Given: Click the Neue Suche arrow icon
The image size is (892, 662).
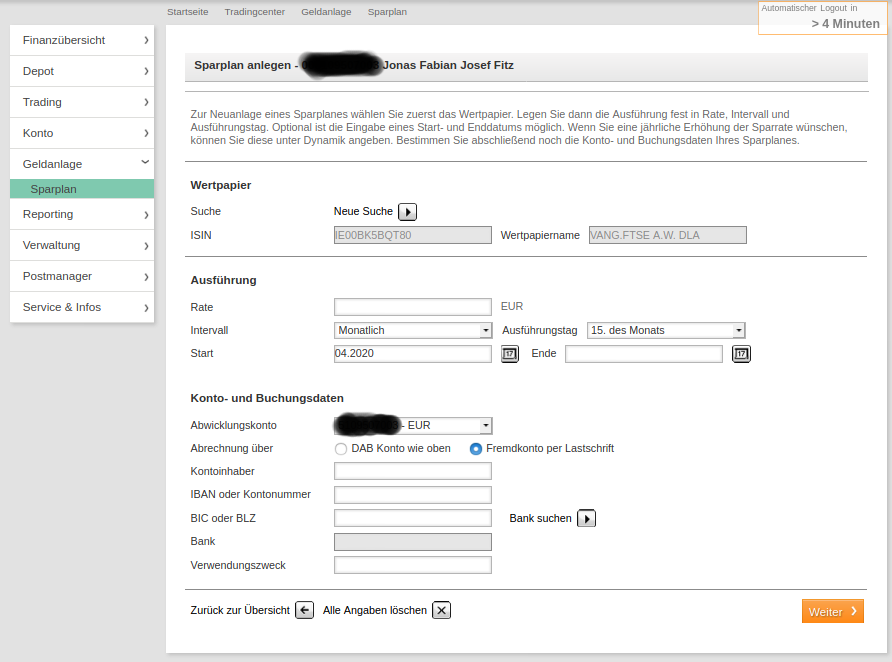Looking at the screenshot, I should (x=407, y=212).
